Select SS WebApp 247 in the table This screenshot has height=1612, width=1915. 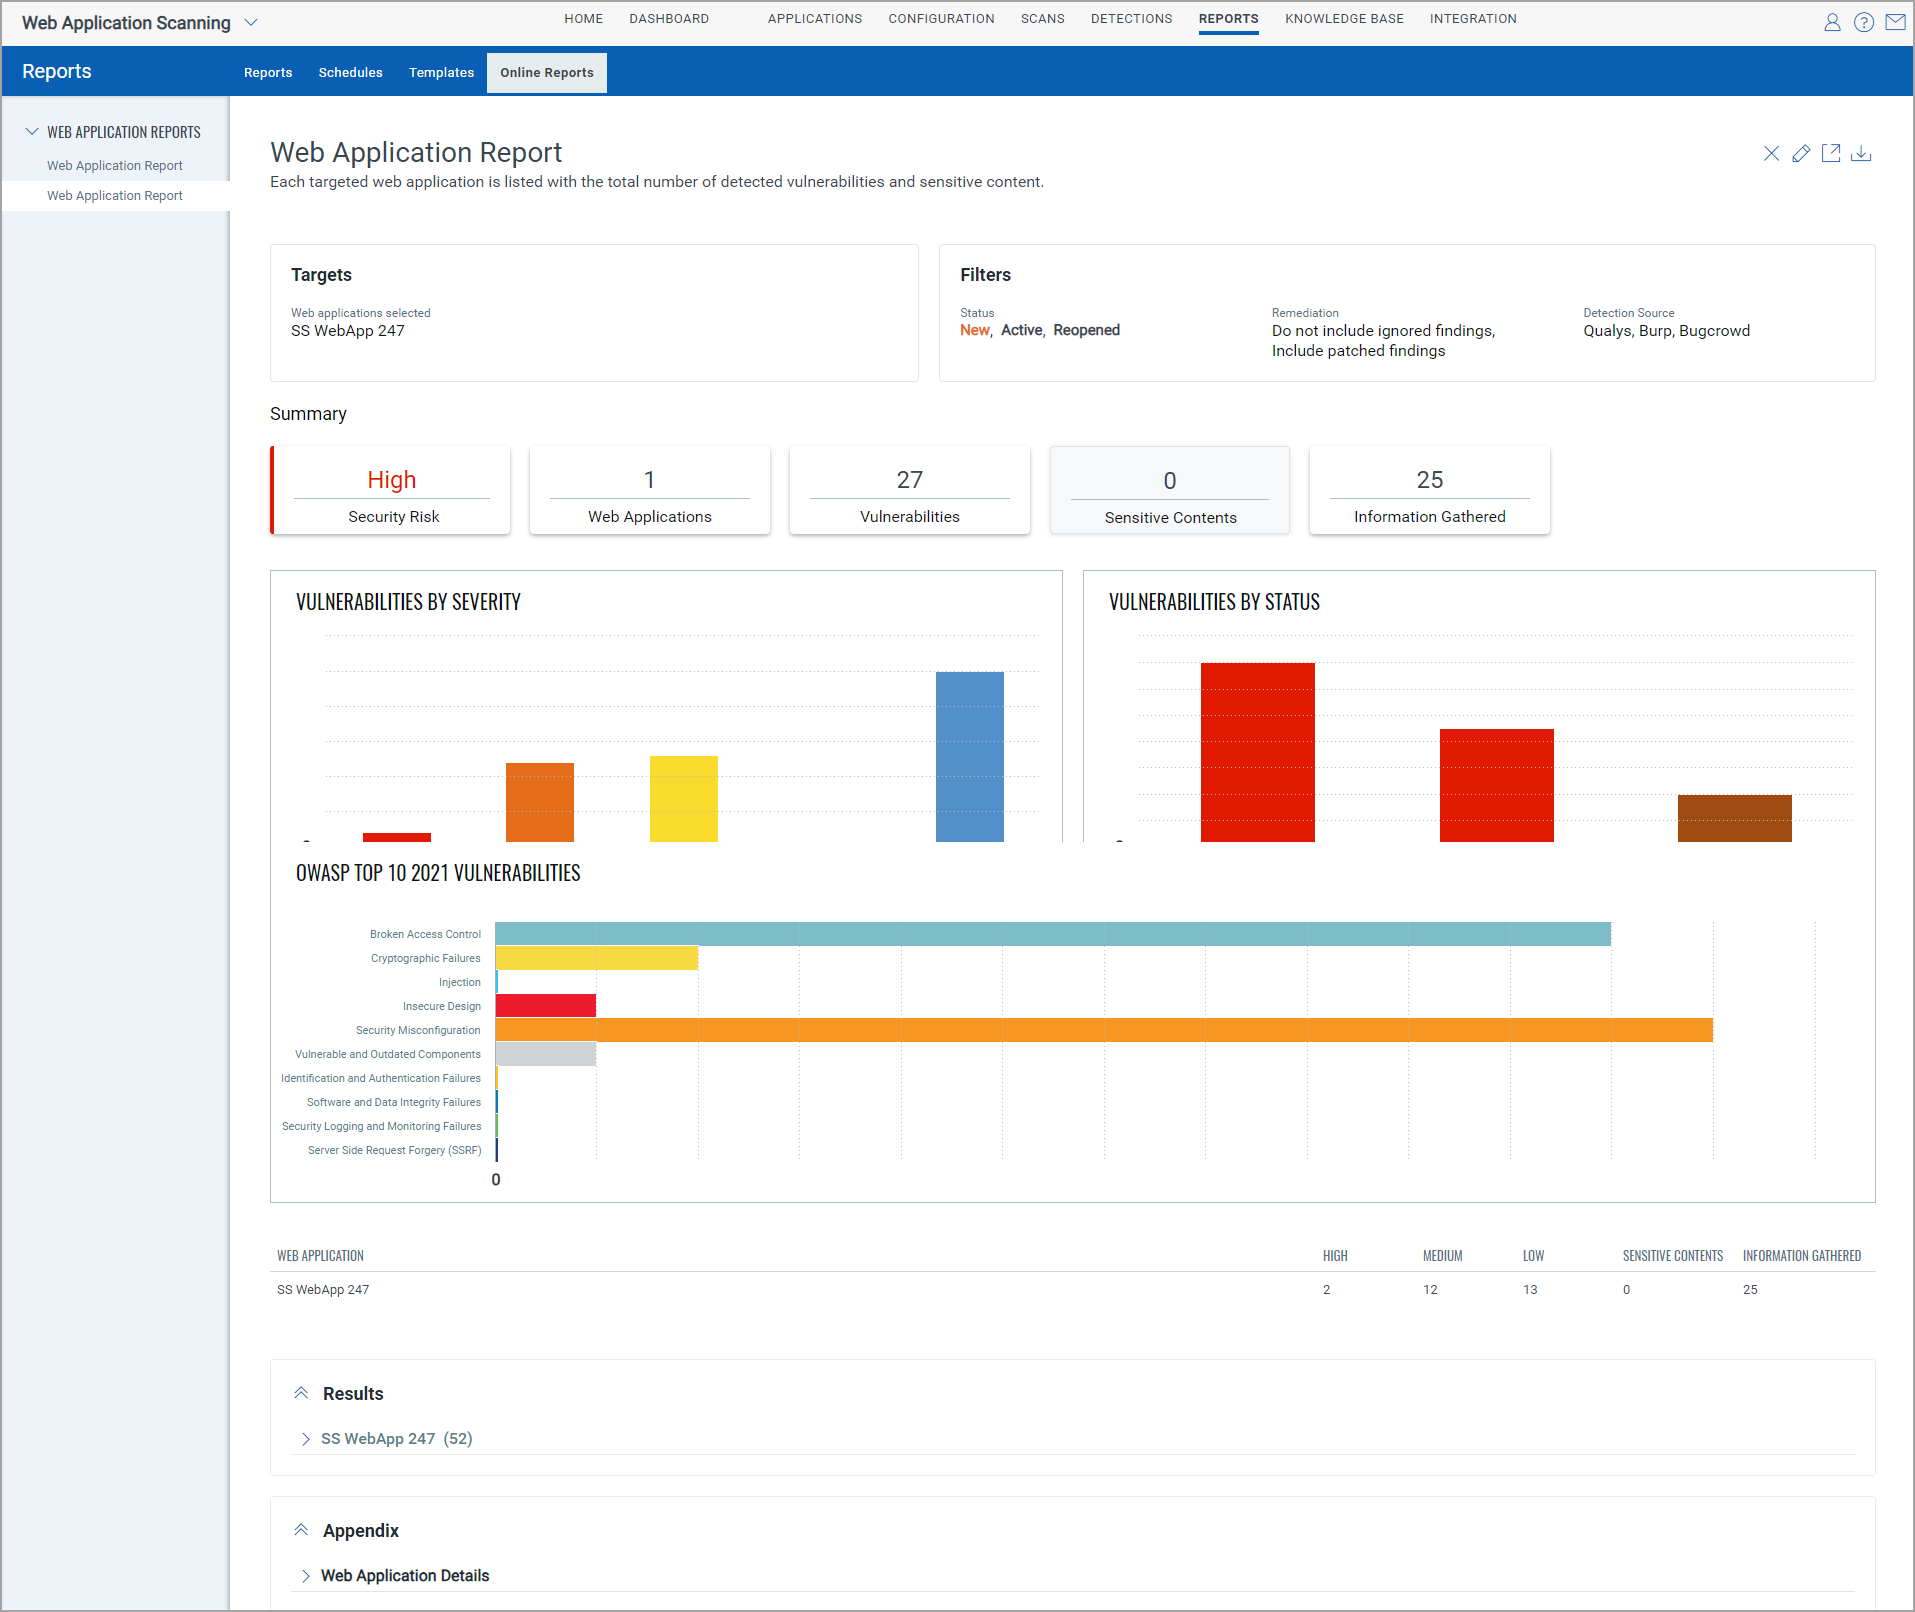coord(323,1289)
